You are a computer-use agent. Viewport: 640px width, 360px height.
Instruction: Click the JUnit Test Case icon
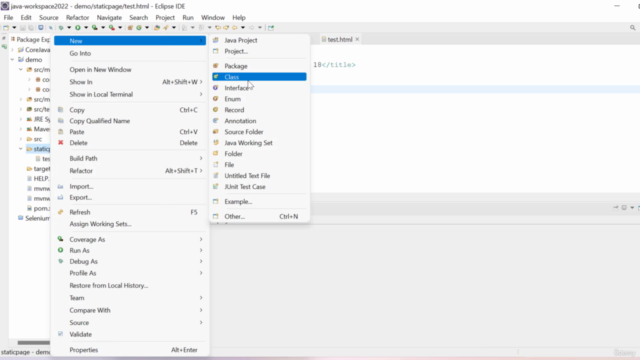point(216,187)
